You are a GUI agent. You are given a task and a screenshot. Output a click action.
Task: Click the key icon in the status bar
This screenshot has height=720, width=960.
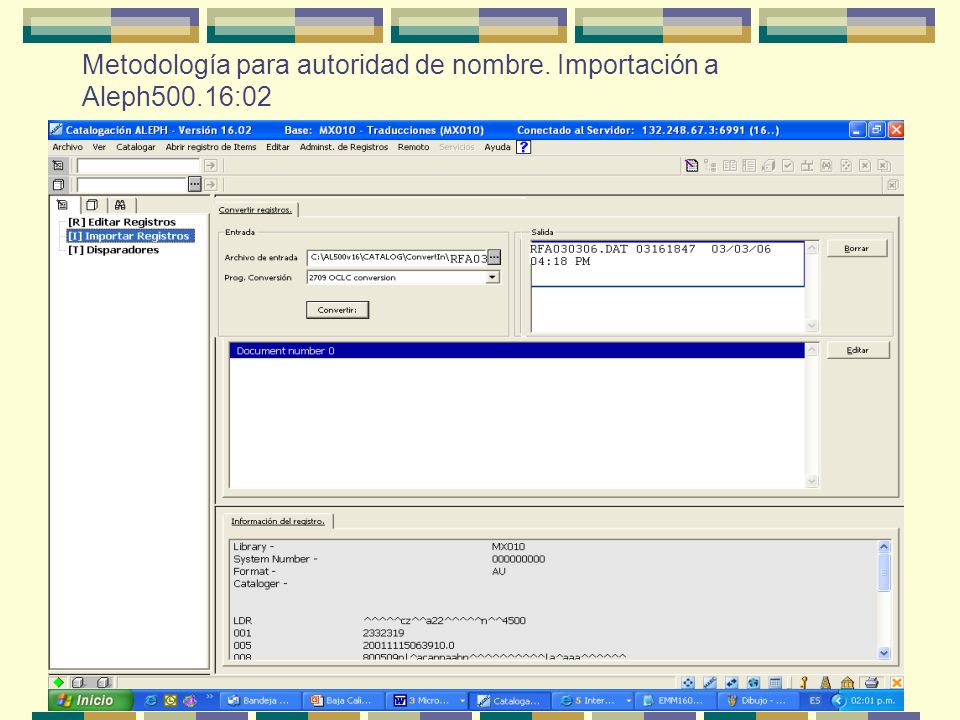804,682
